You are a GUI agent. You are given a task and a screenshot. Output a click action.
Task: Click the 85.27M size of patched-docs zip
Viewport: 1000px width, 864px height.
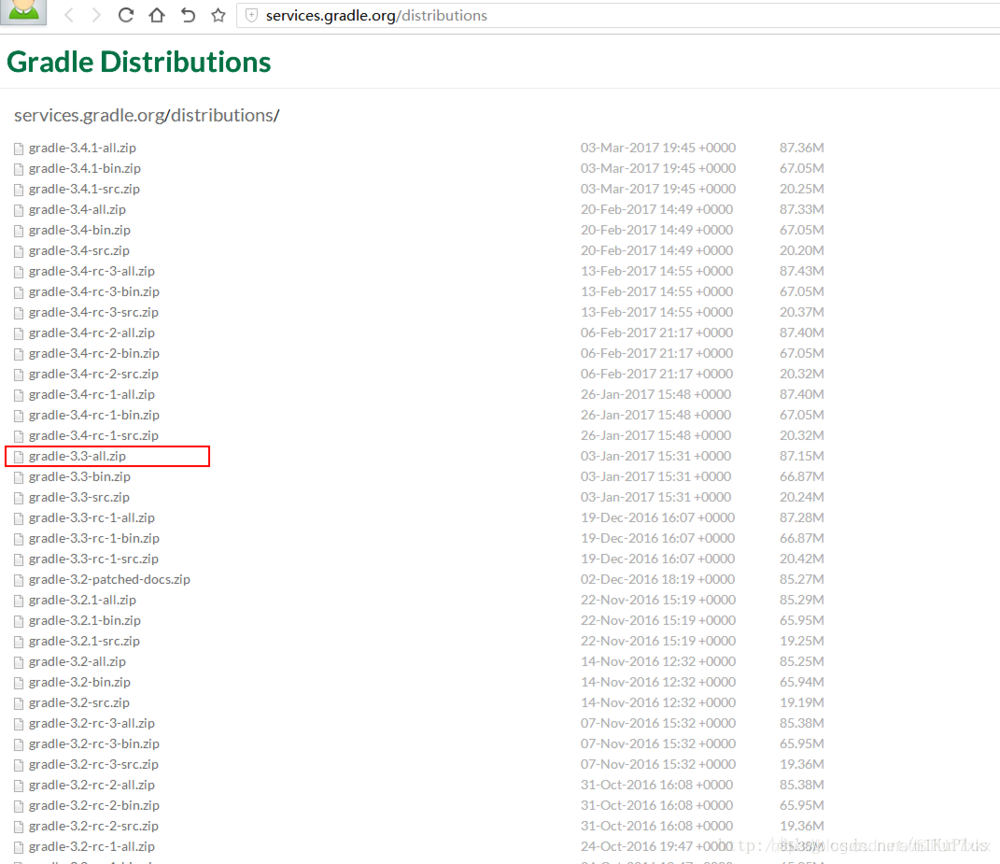click(x=802, y=580)
